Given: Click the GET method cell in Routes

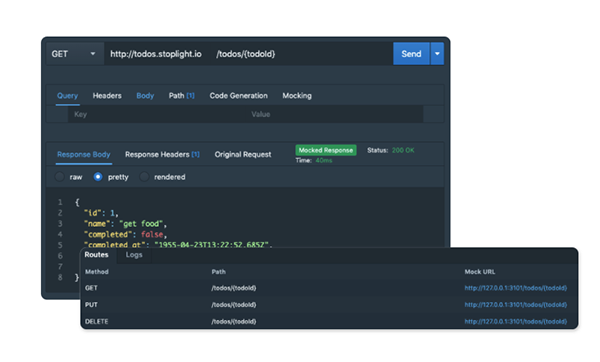Looking at the screenshot, I should click(91, 288).
